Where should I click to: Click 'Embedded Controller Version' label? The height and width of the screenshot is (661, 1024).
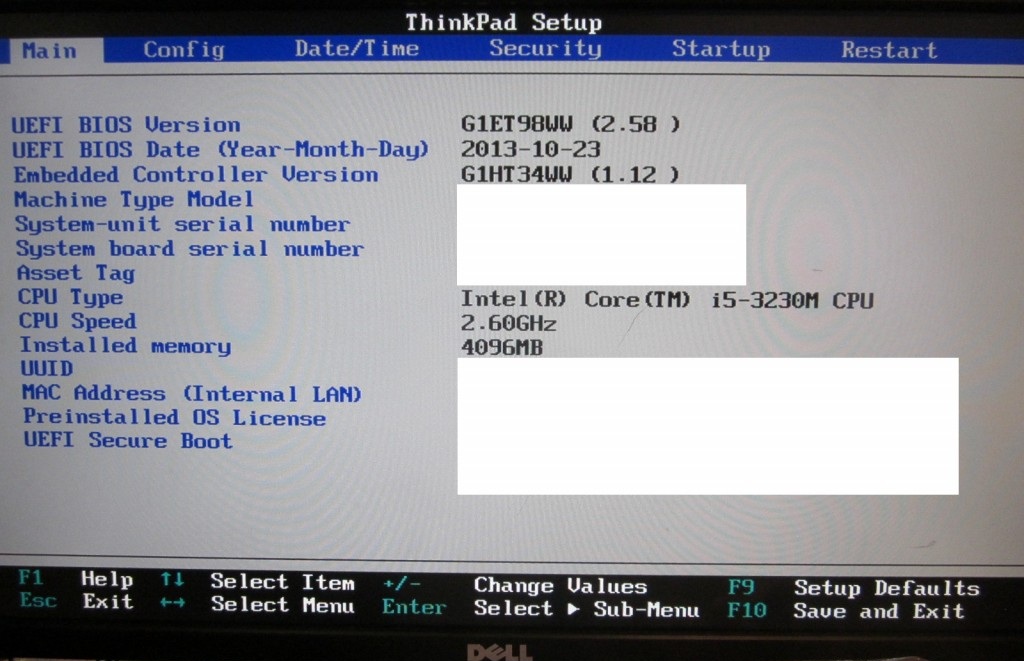[x=196, y=174]
